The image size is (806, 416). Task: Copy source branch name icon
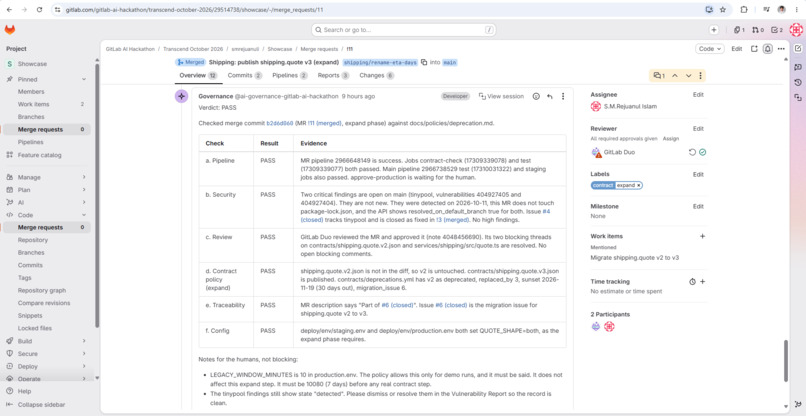424,62
